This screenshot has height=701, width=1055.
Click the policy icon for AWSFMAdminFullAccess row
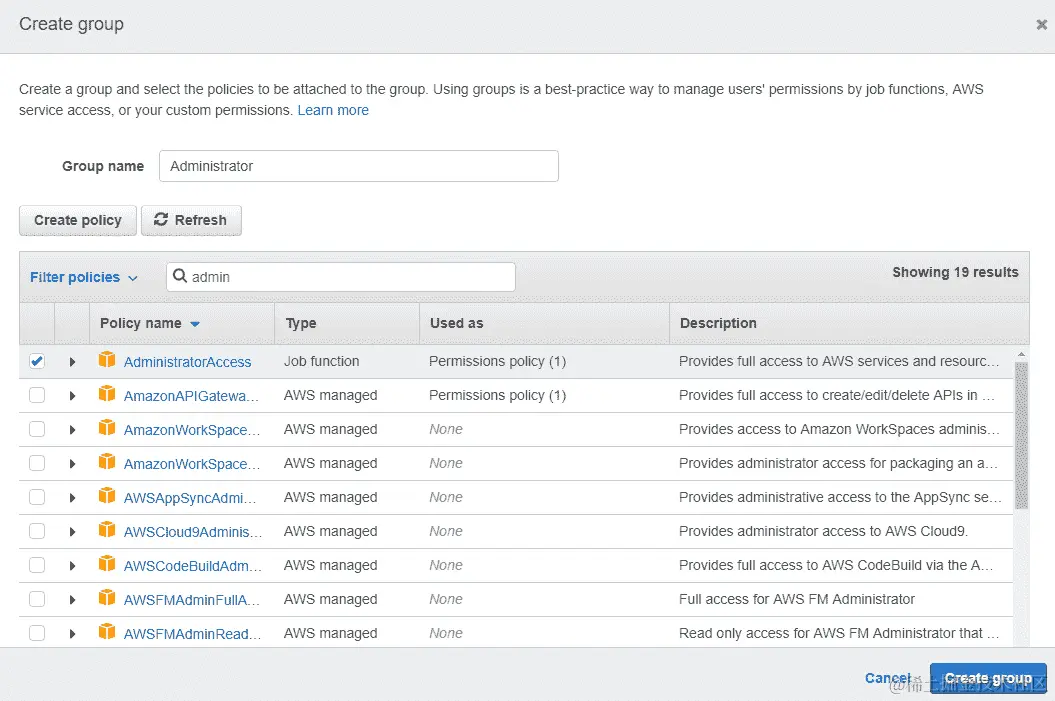(107, 599)
